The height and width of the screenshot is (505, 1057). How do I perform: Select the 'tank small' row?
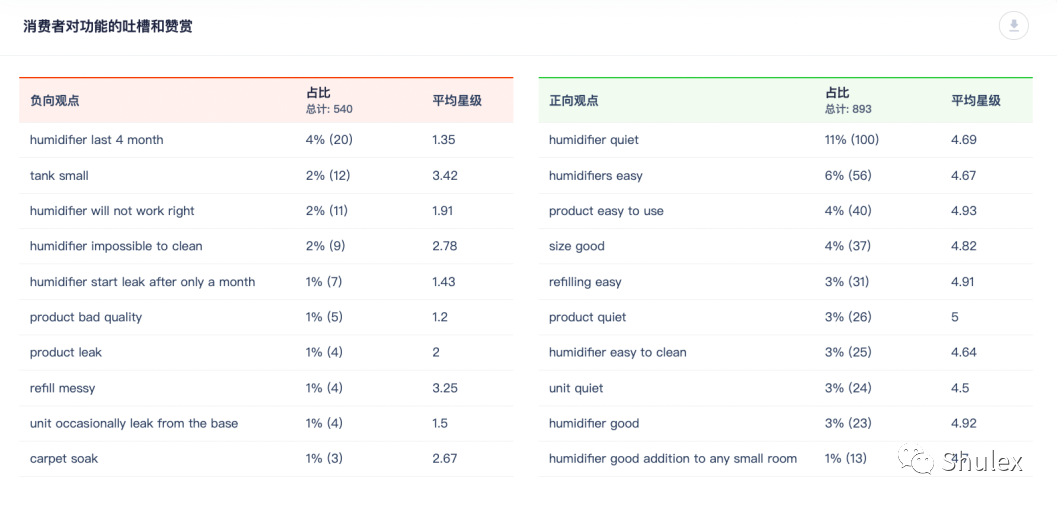click(266, 176)
